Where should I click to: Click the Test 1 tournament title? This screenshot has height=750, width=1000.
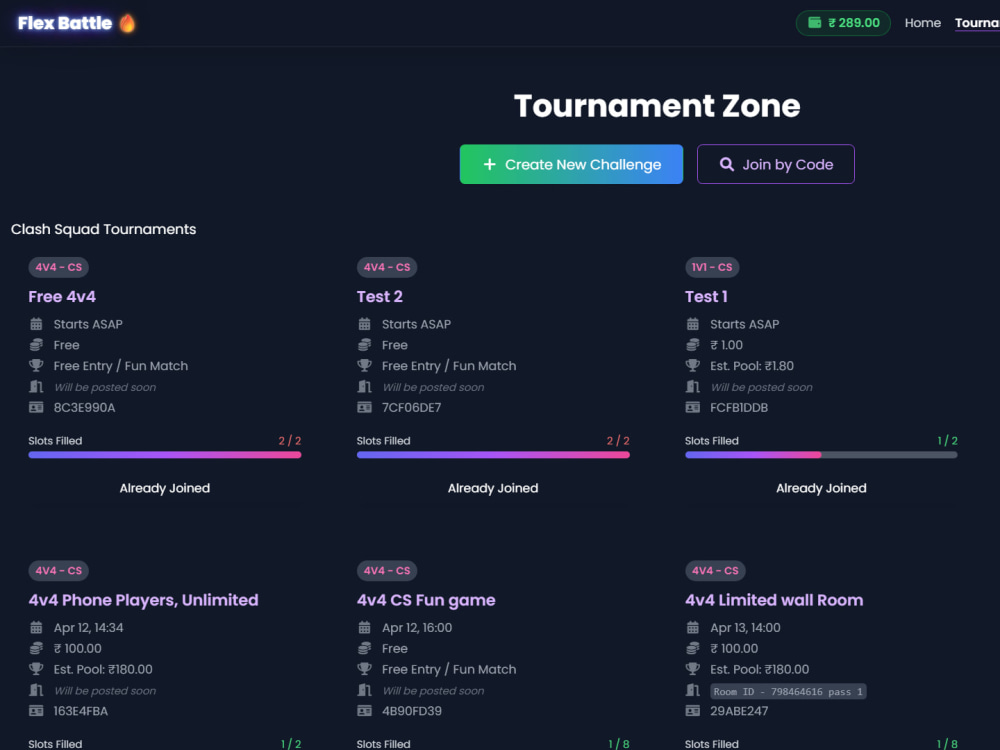[x=706, y=297]
